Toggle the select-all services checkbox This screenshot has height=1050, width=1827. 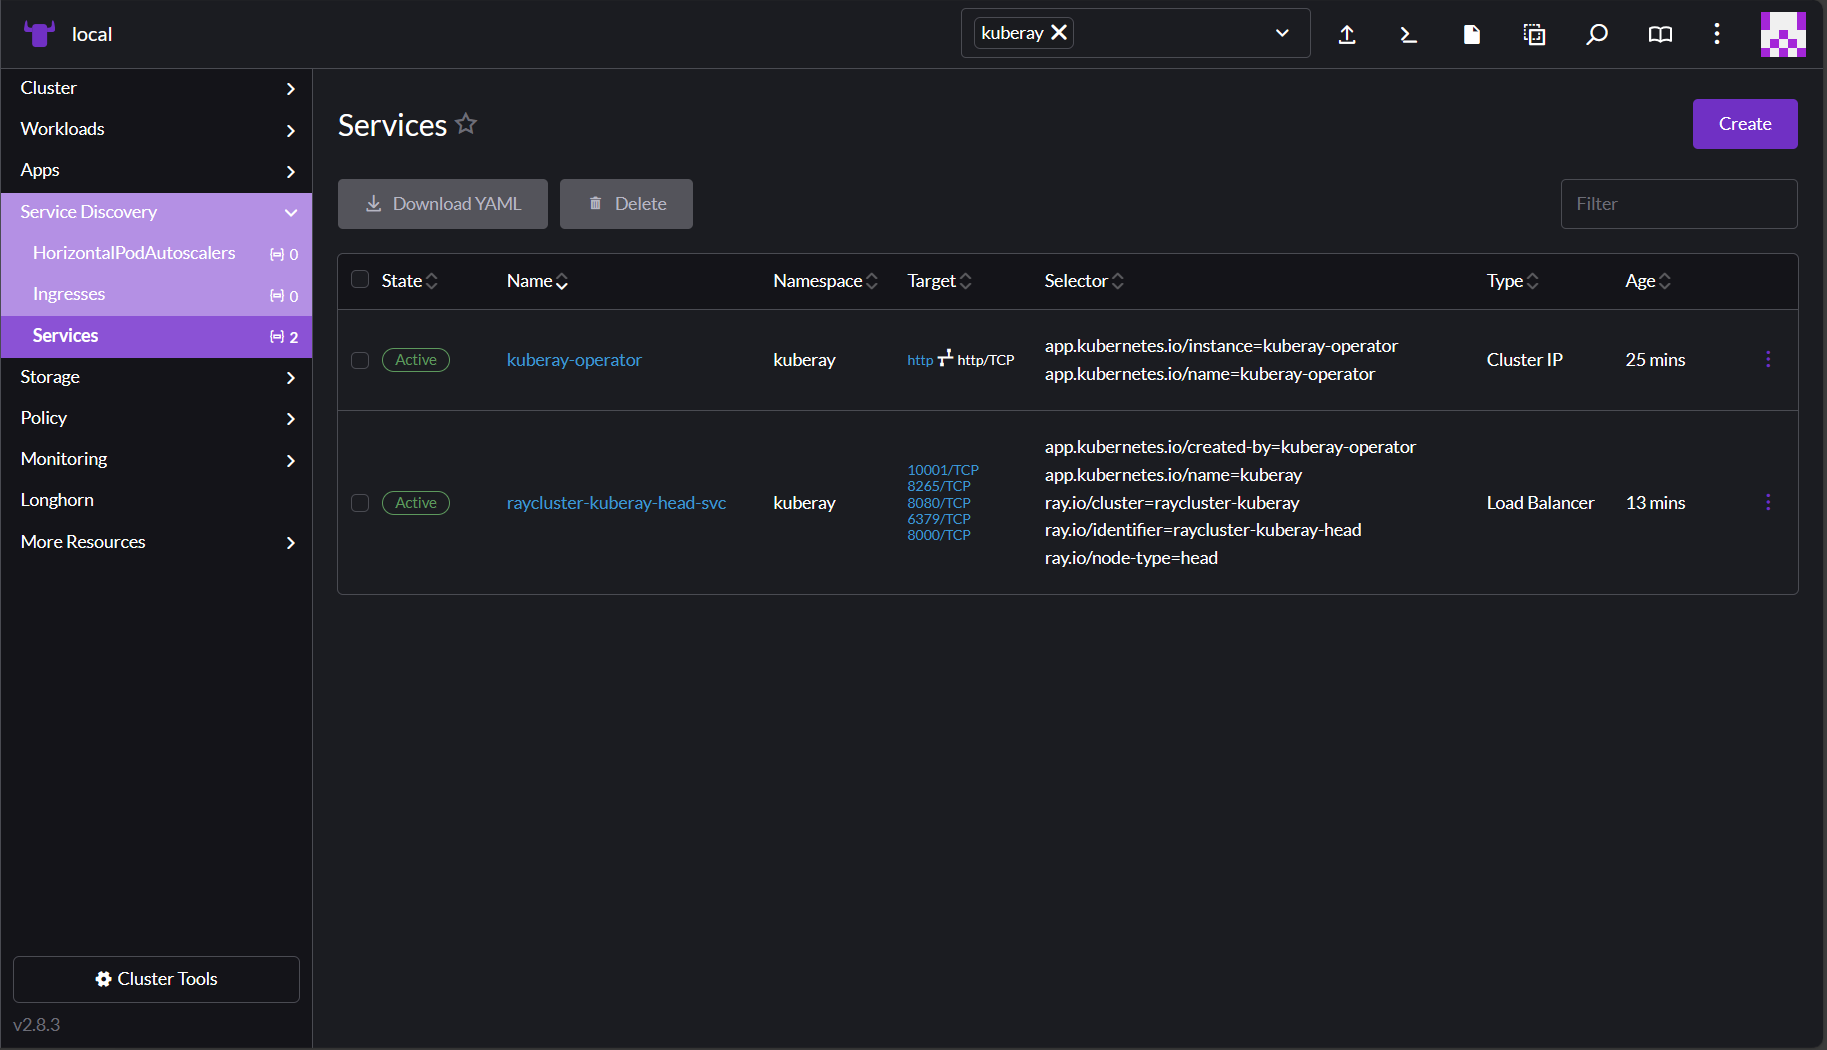(x=360, y=280)
